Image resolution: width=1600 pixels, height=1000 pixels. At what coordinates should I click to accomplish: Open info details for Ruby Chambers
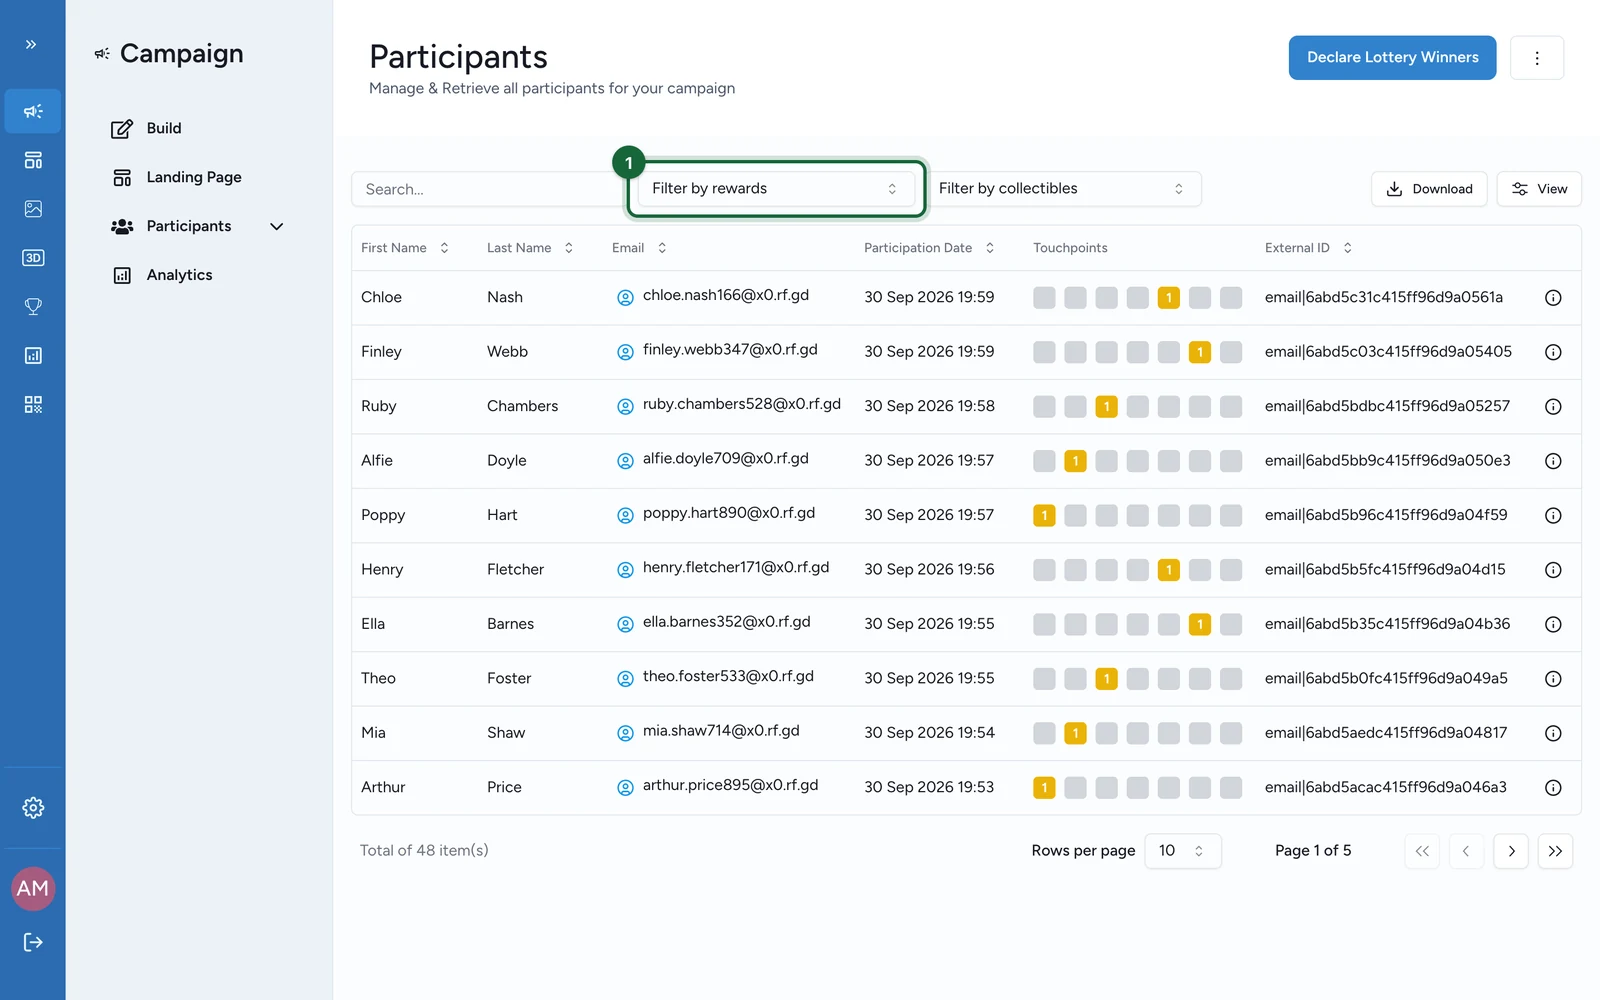(x=1553, y=407)
